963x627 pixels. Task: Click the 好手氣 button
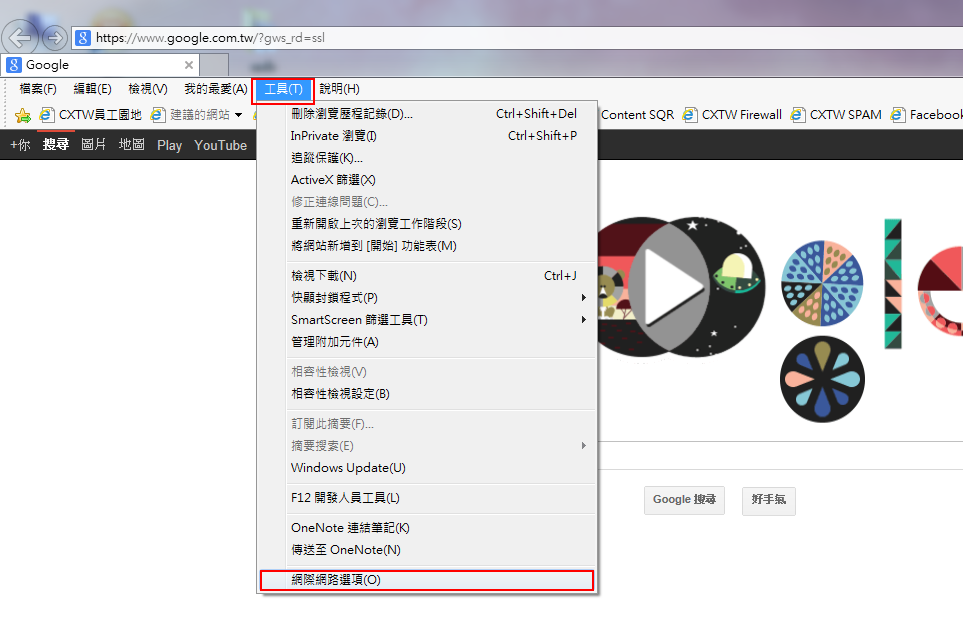pyautogui.click(x=768, y=500)
